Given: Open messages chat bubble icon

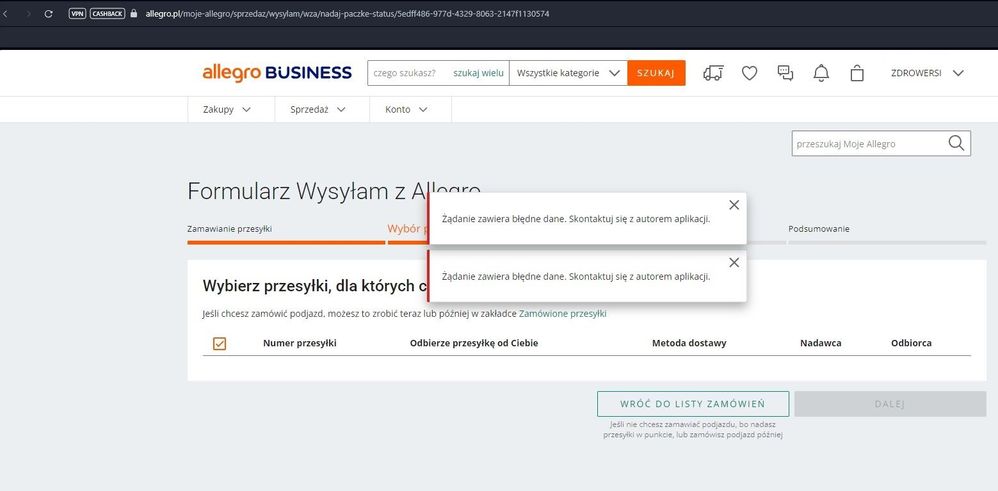Looking at the screenshot, I should click(x=785, y=73).
